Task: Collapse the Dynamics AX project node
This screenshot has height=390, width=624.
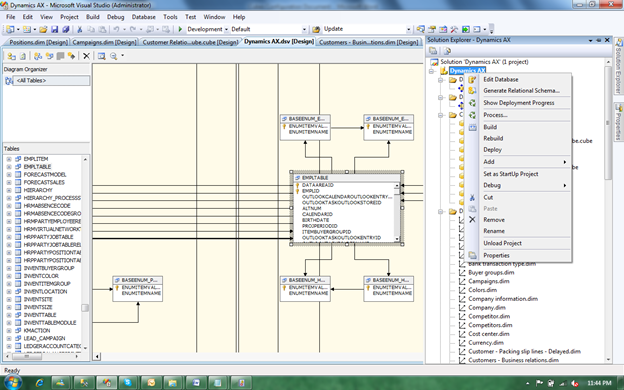Action: click(431, 71)
